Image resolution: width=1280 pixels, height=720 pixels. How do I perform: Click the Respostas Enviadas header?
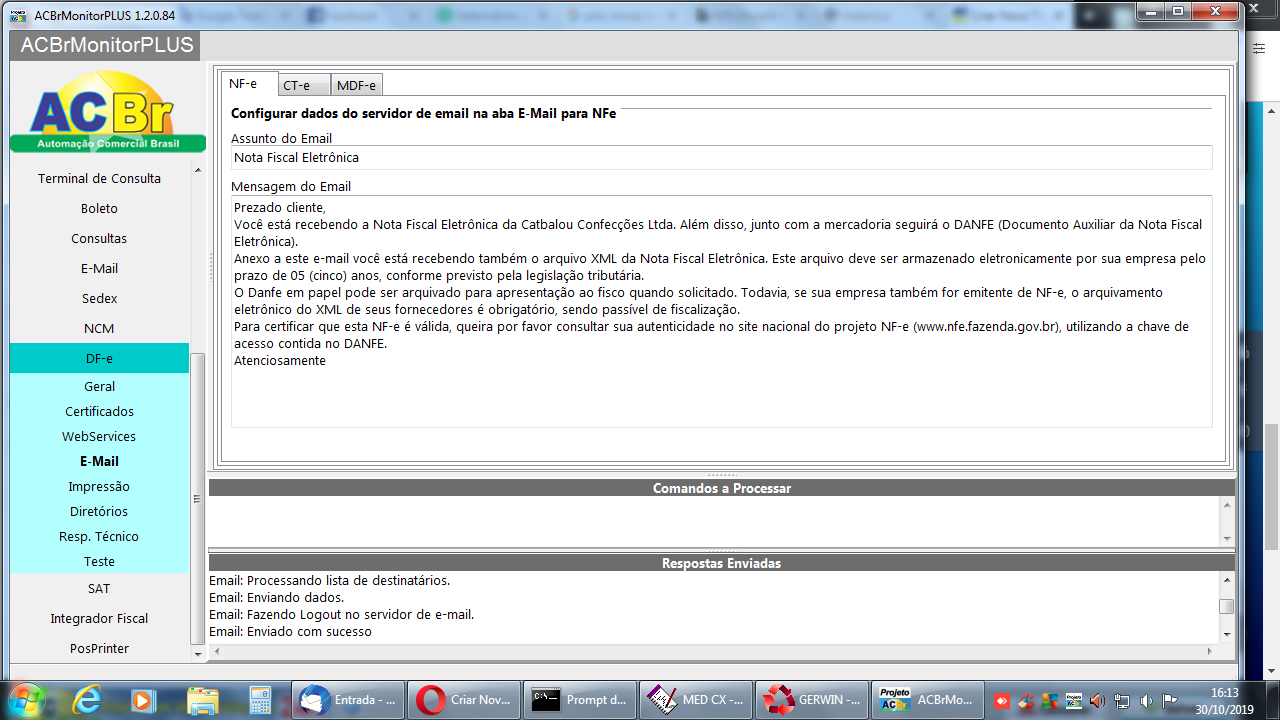click(x=722, y=563)
